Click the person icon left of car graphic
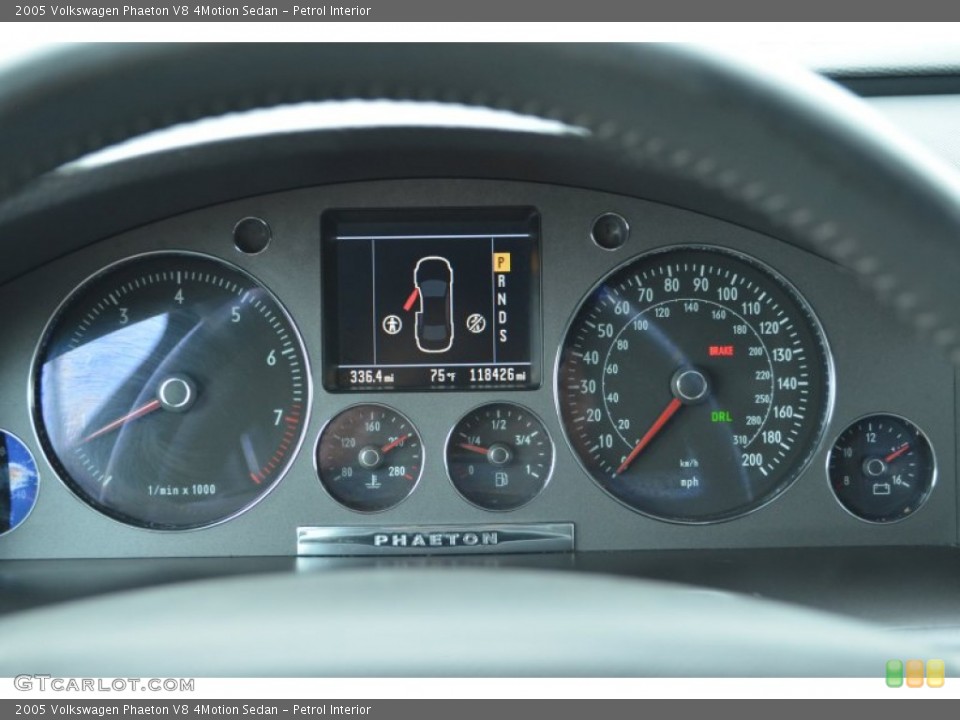This screenshot has height=720, width=960. pos(392,324)
